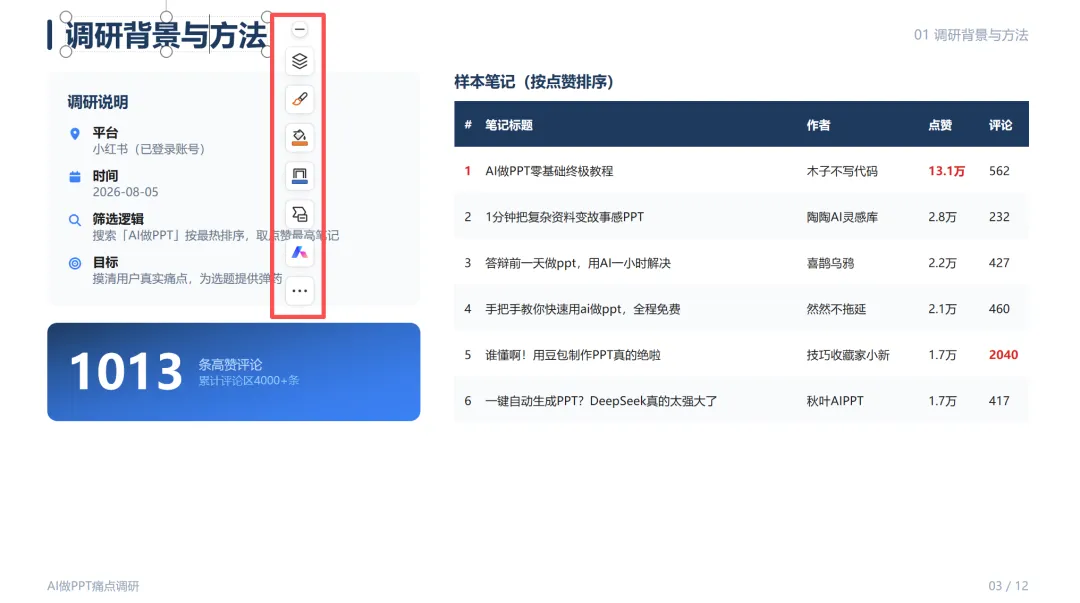Select the target icon beside 目标
Viewport: 1080px width, 603px height.
pyautogui.click(x=75, y=263)
